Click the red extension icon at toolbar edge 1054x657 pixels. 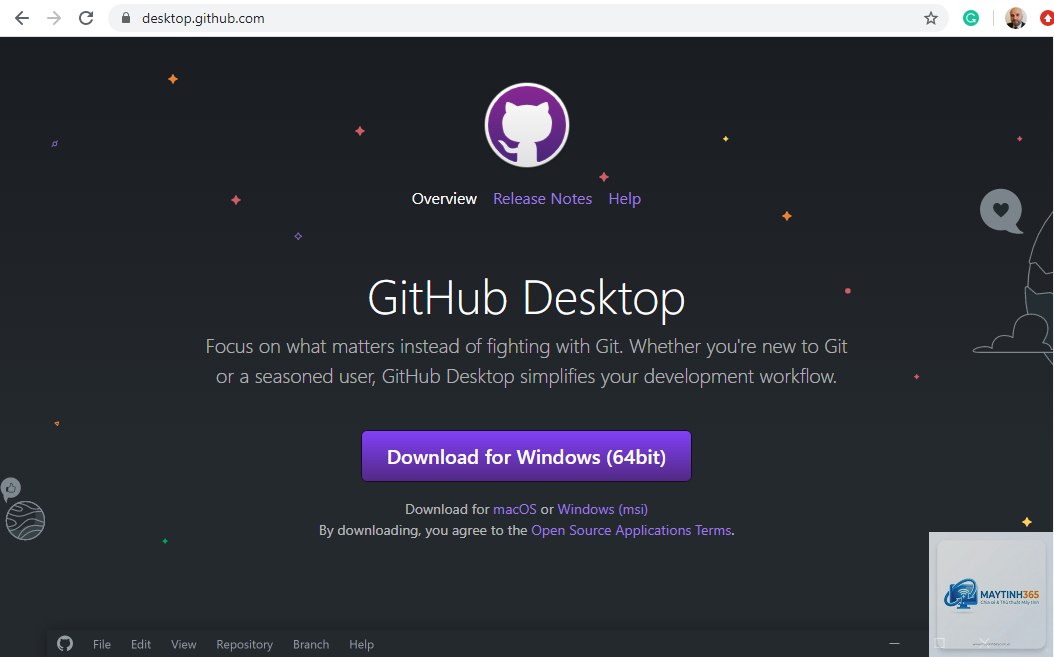click(1047, 18)
